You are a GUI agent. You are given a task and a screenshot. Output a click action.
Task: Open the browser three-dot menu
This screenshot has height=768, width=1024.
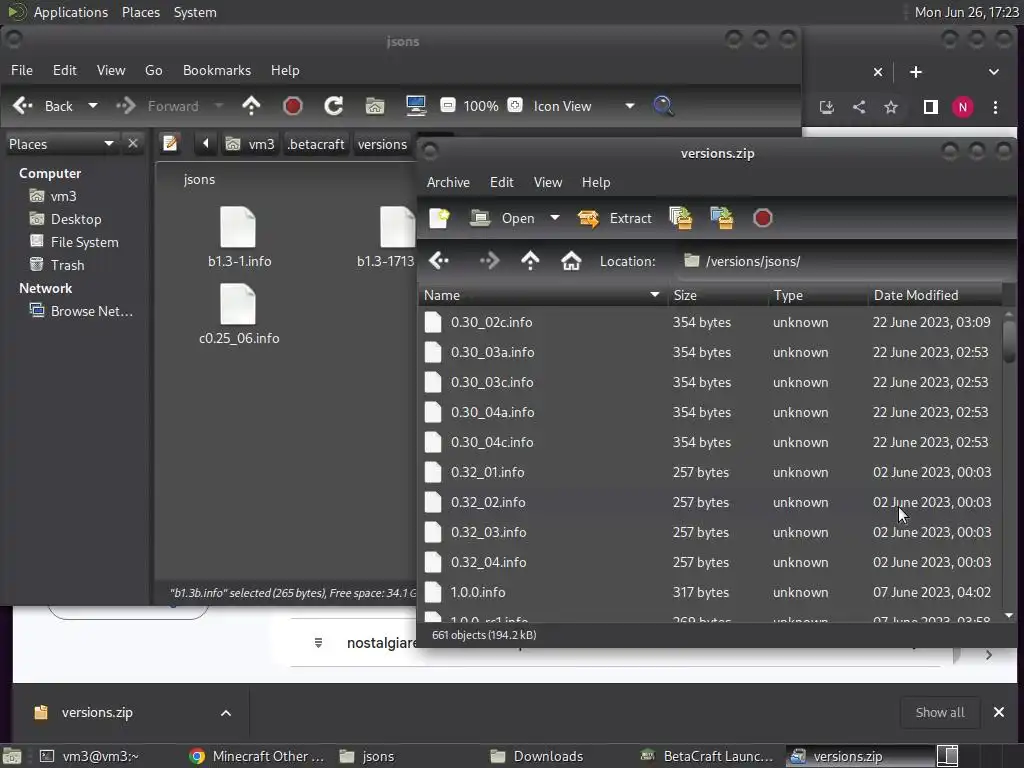tap(995, 107)
